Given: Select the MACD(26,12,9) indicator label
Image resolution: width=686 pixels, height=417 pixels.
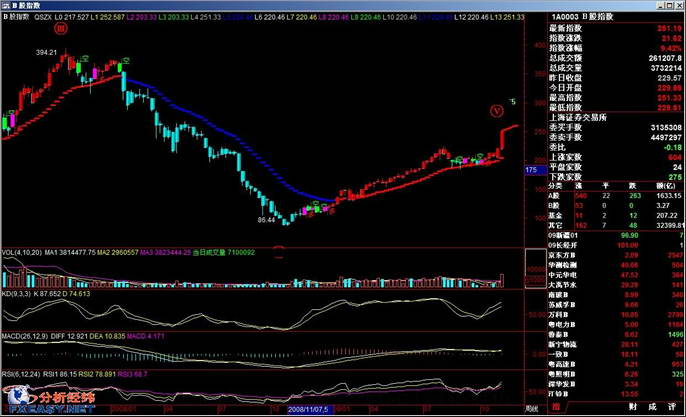Looking at the screenshot, I should (25, 336).
